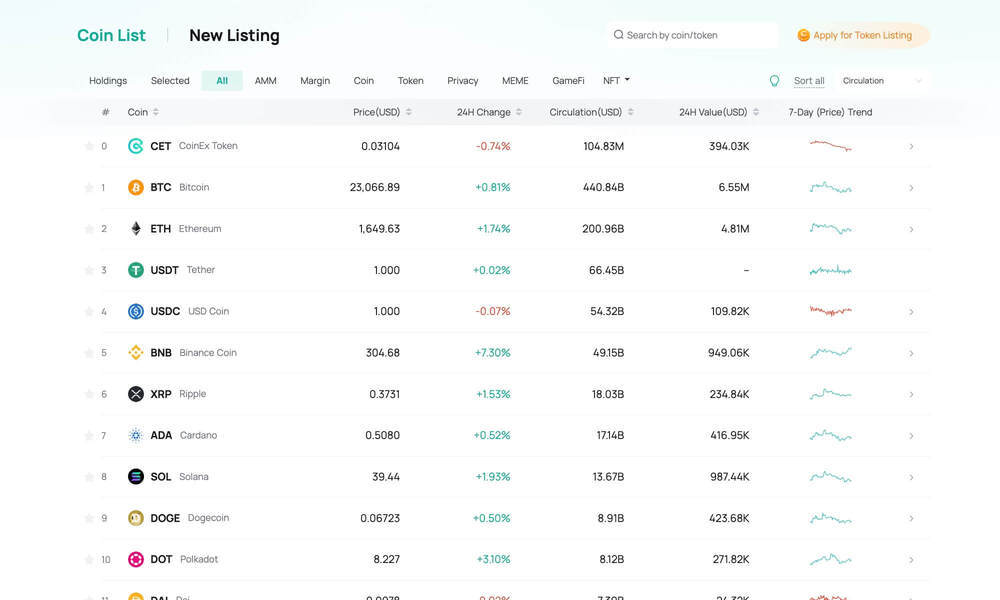
Task: Open the Circulation sort dropdown
Action: (x=883, y=81)
